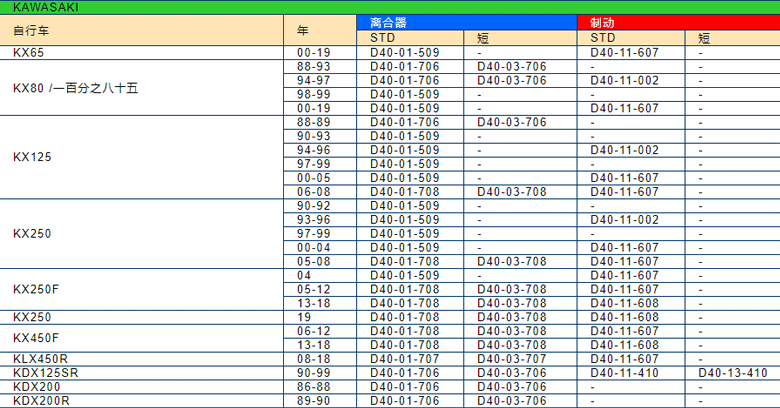
Task: Click D40-11-607 in the KLX450R row
Action: coord(624,359)
